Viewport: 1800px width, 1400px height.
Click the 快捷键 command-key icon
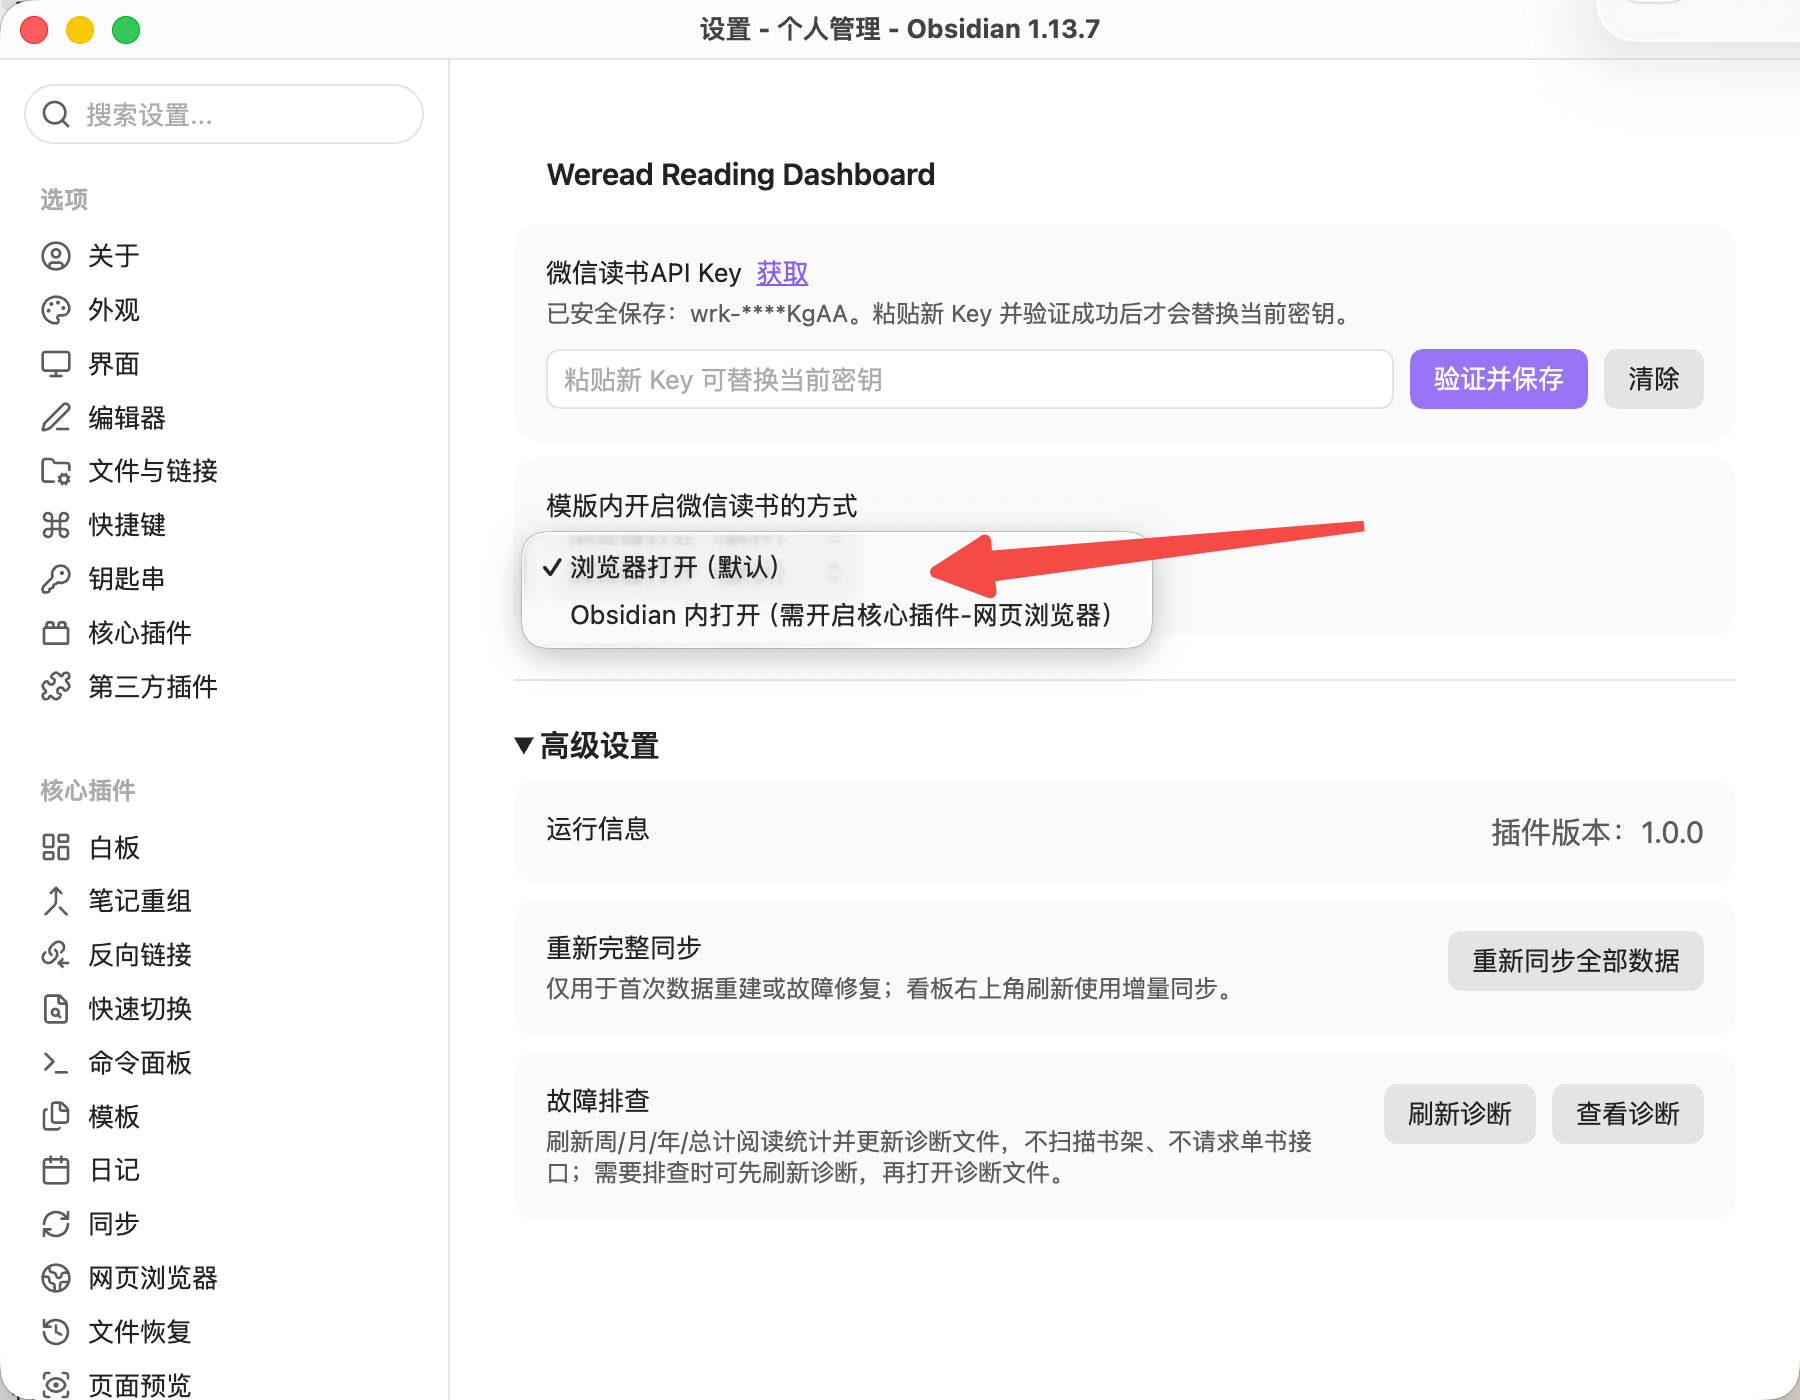click(56, 525)
